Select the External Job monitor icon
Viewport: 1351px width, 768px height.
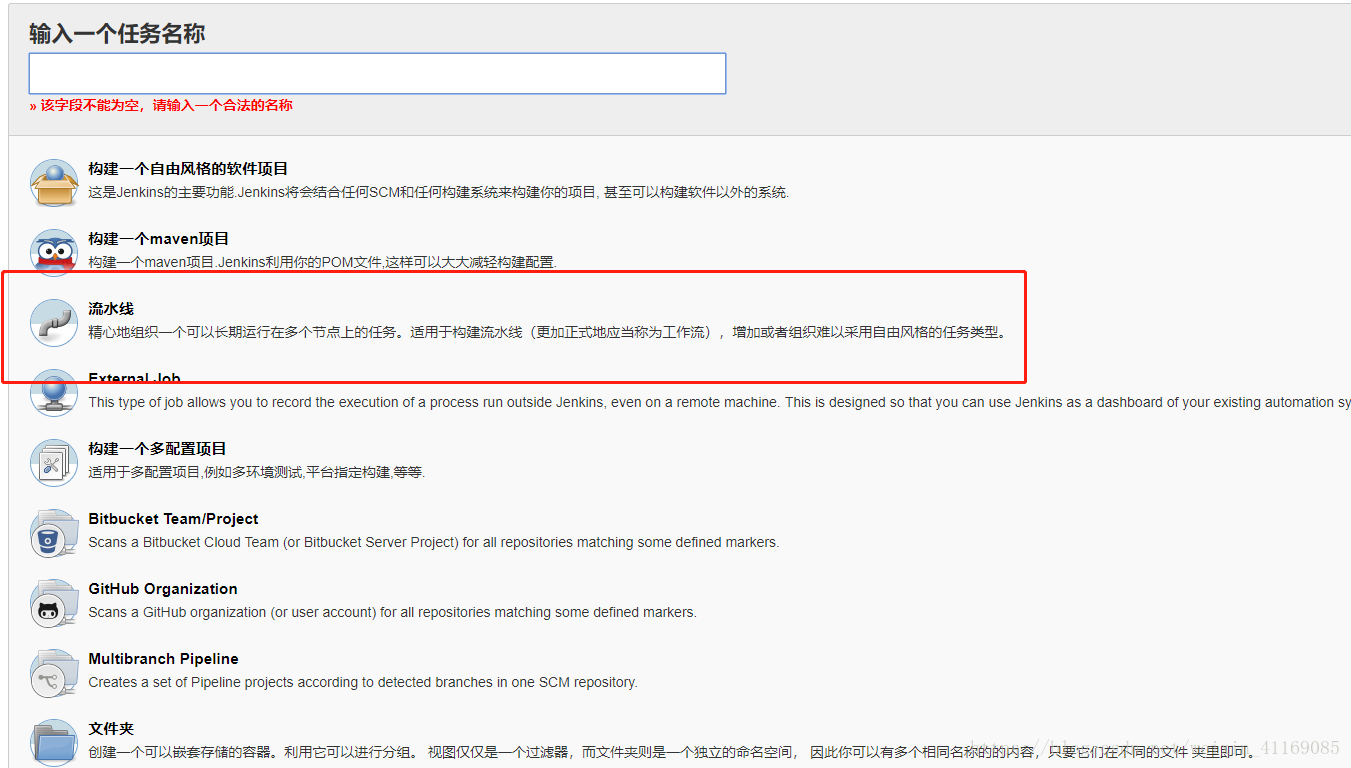coord(53,393)
